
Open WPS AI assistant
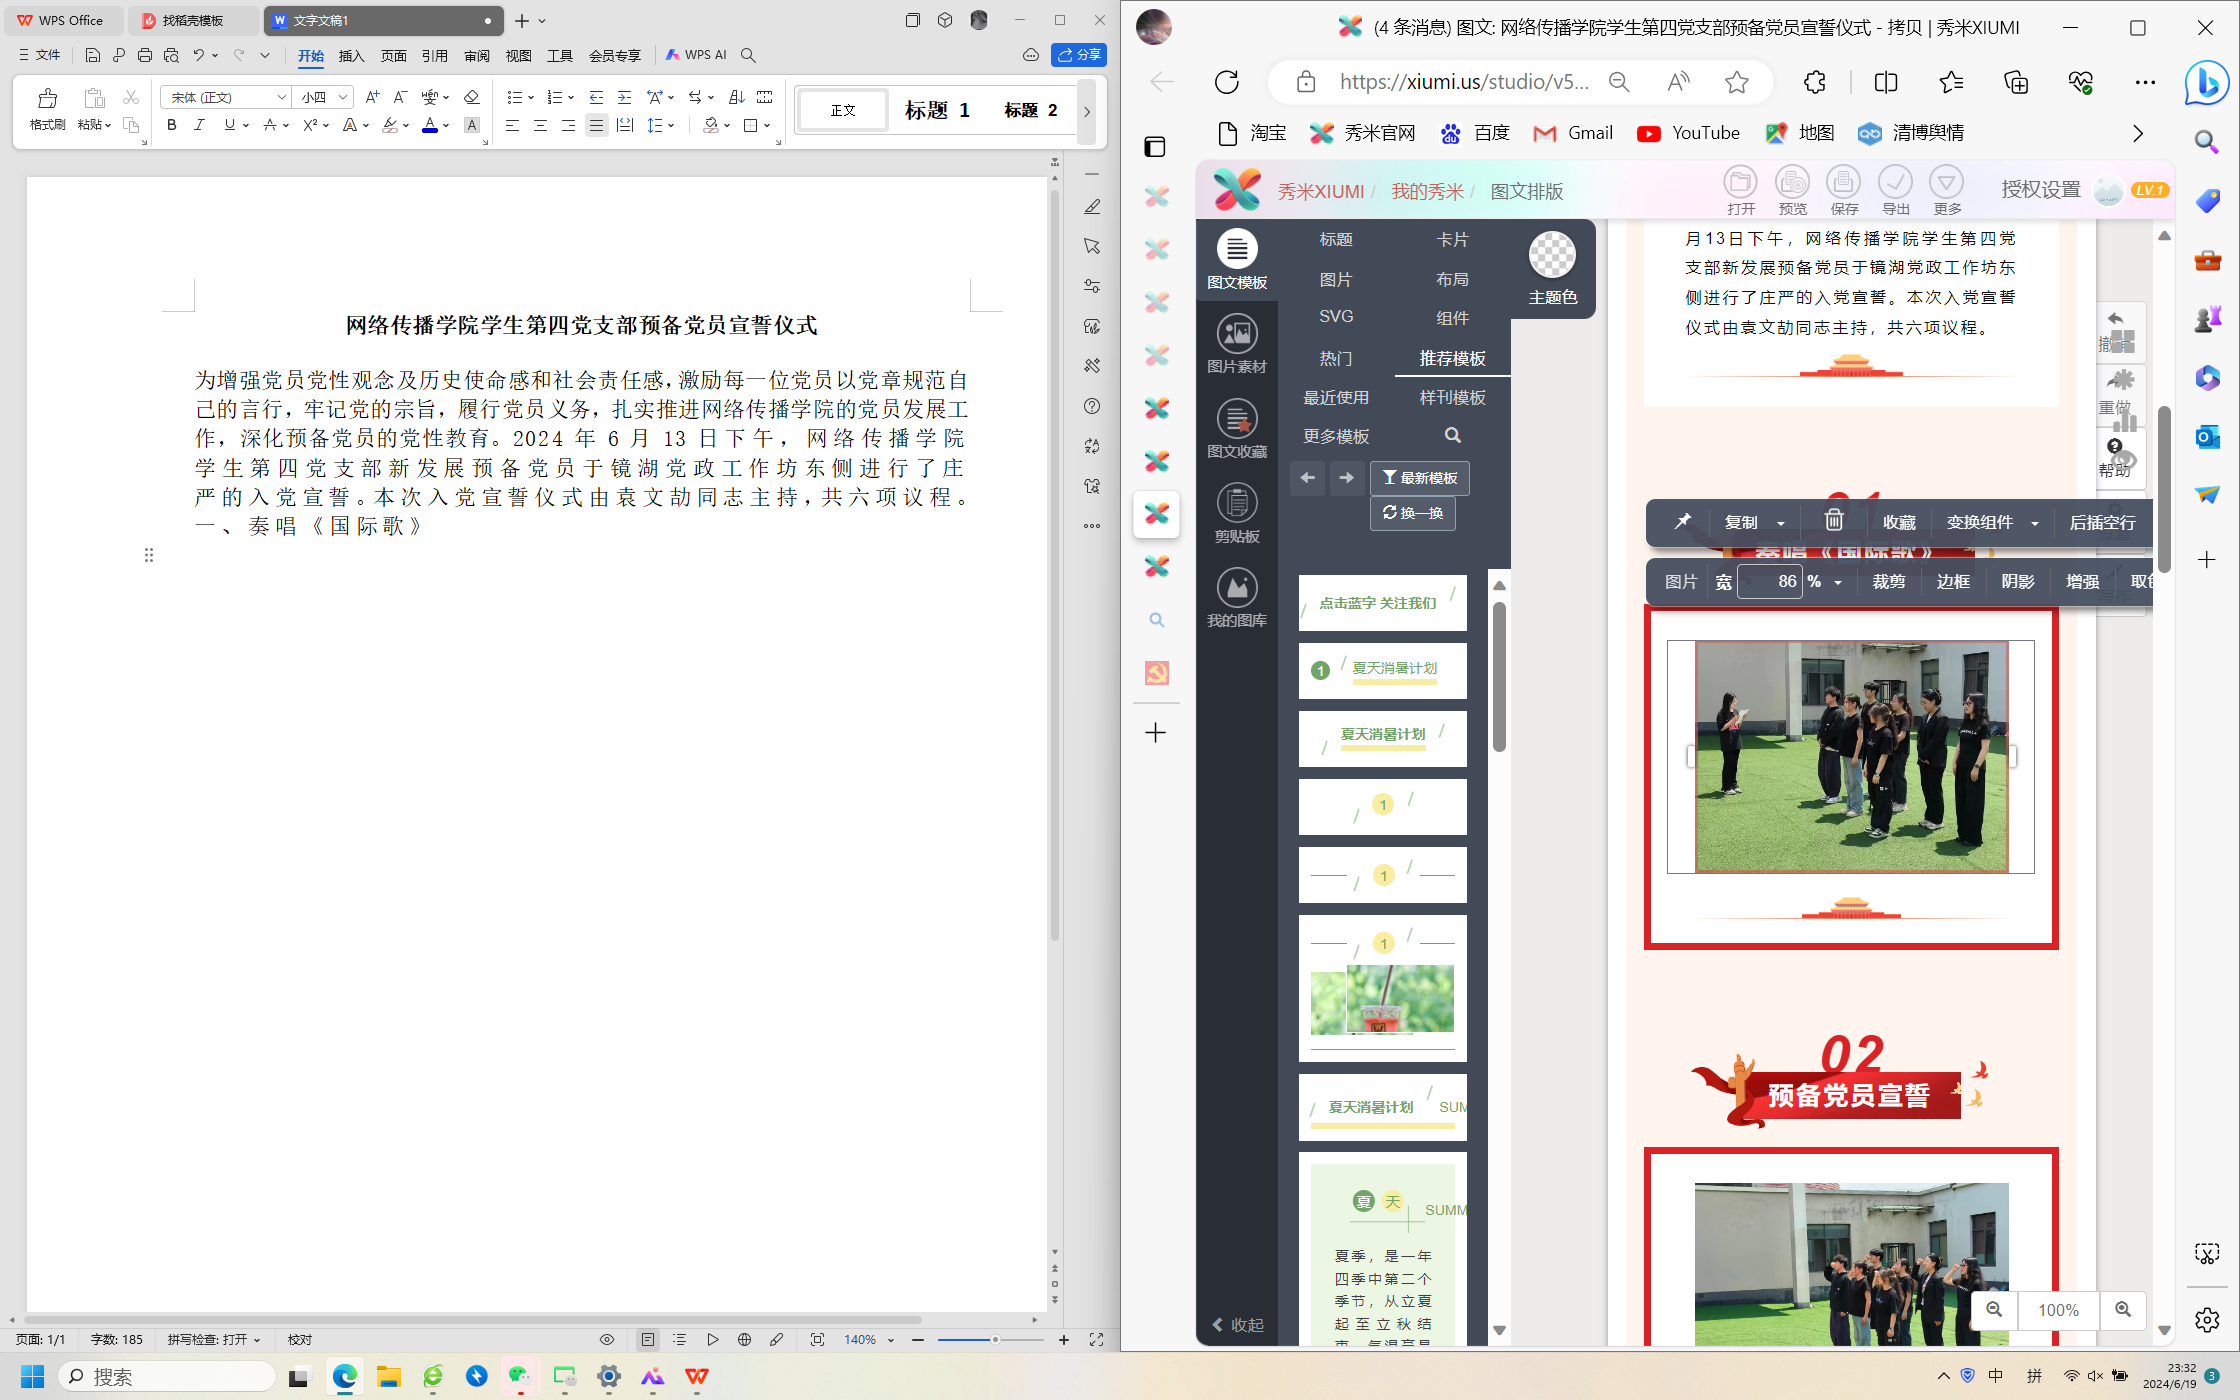(696, 55)
